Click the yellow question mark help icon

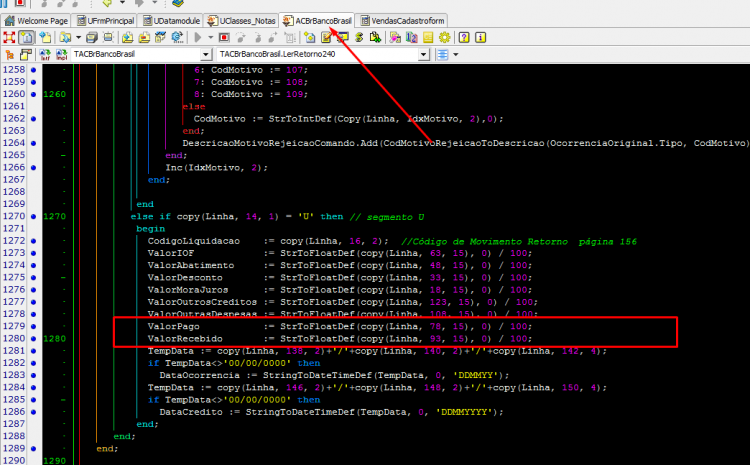click(x=463, y=37)
